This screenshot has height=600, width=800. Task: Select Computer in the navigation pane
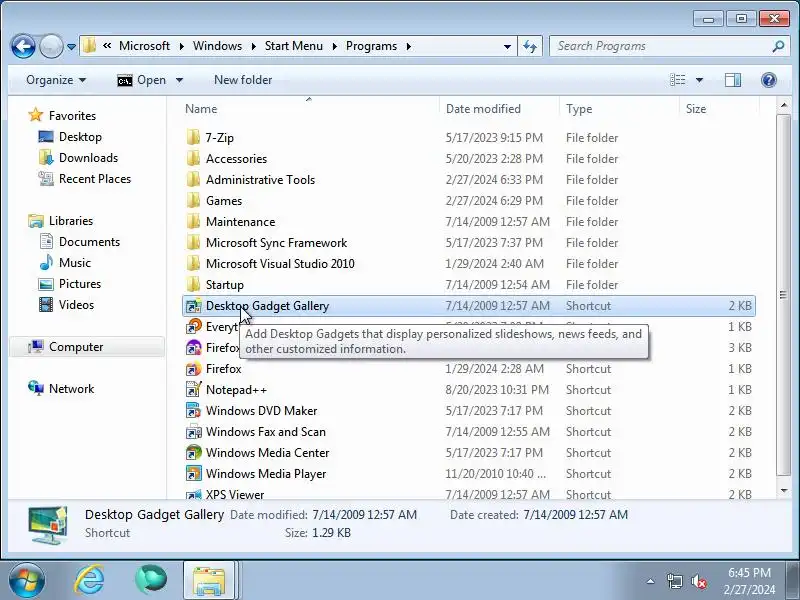(76, 346)
